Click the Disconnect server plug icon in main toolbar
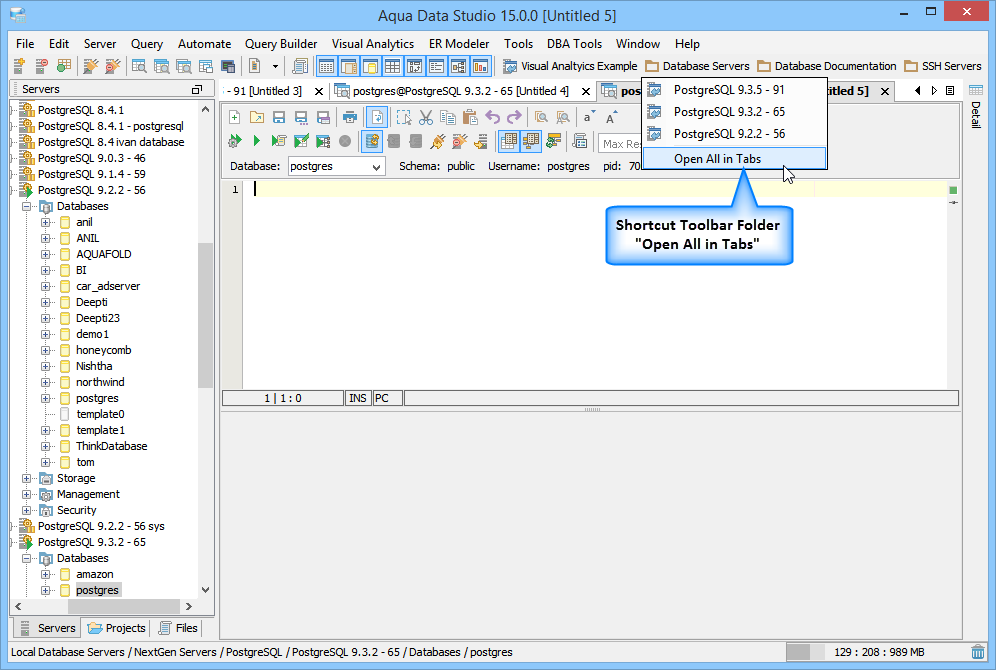The image size is (996, 670). click(x=112, y=66)
